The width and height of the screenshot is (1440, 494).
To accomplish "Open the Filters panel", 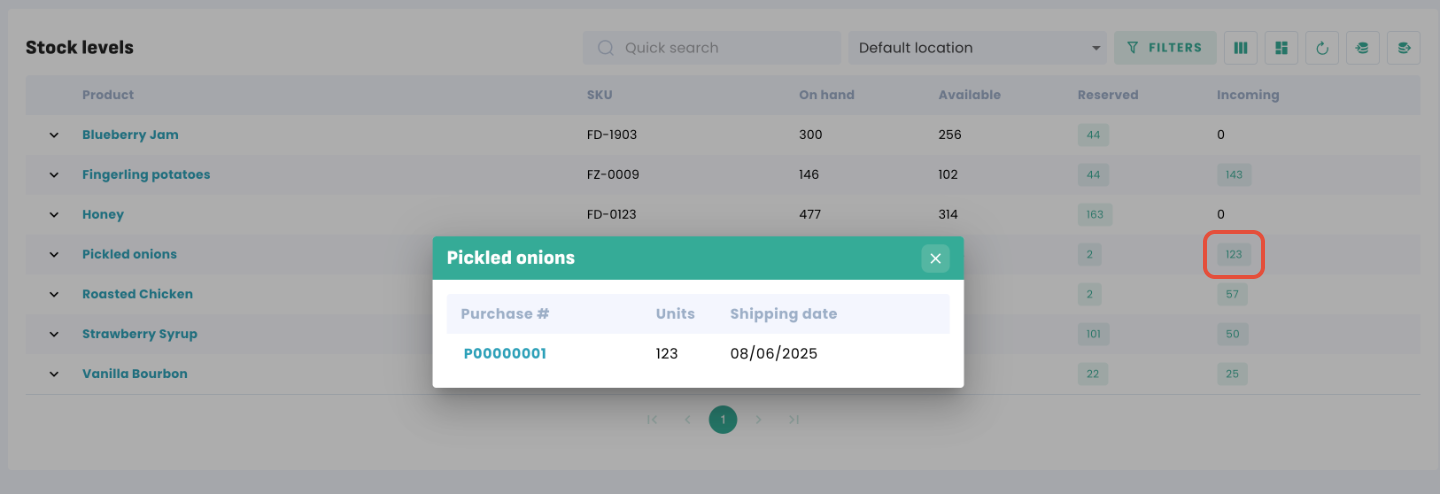I will click(1165, 47).
